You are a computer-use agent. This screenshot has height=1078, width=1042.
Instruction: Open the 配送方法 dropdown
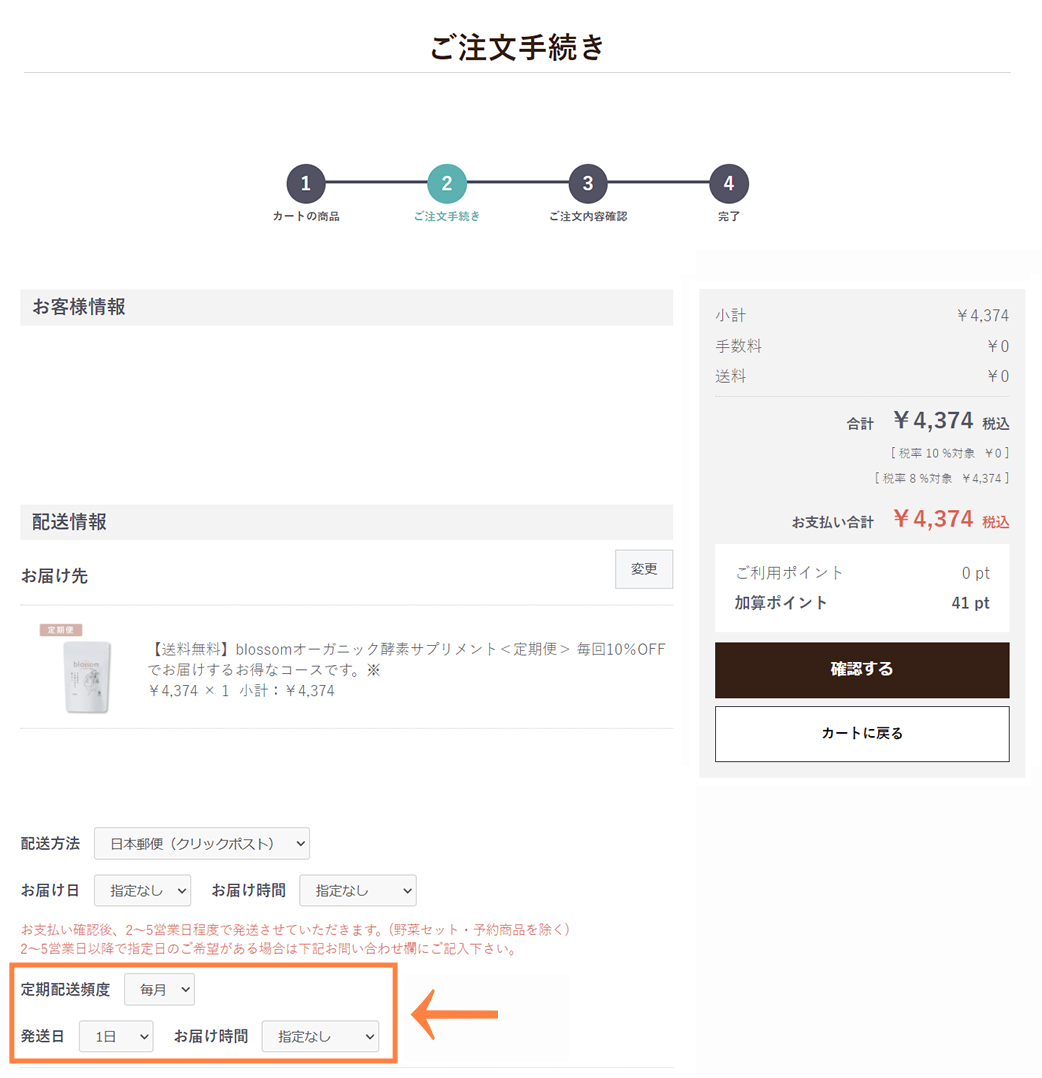click(202, 843)
